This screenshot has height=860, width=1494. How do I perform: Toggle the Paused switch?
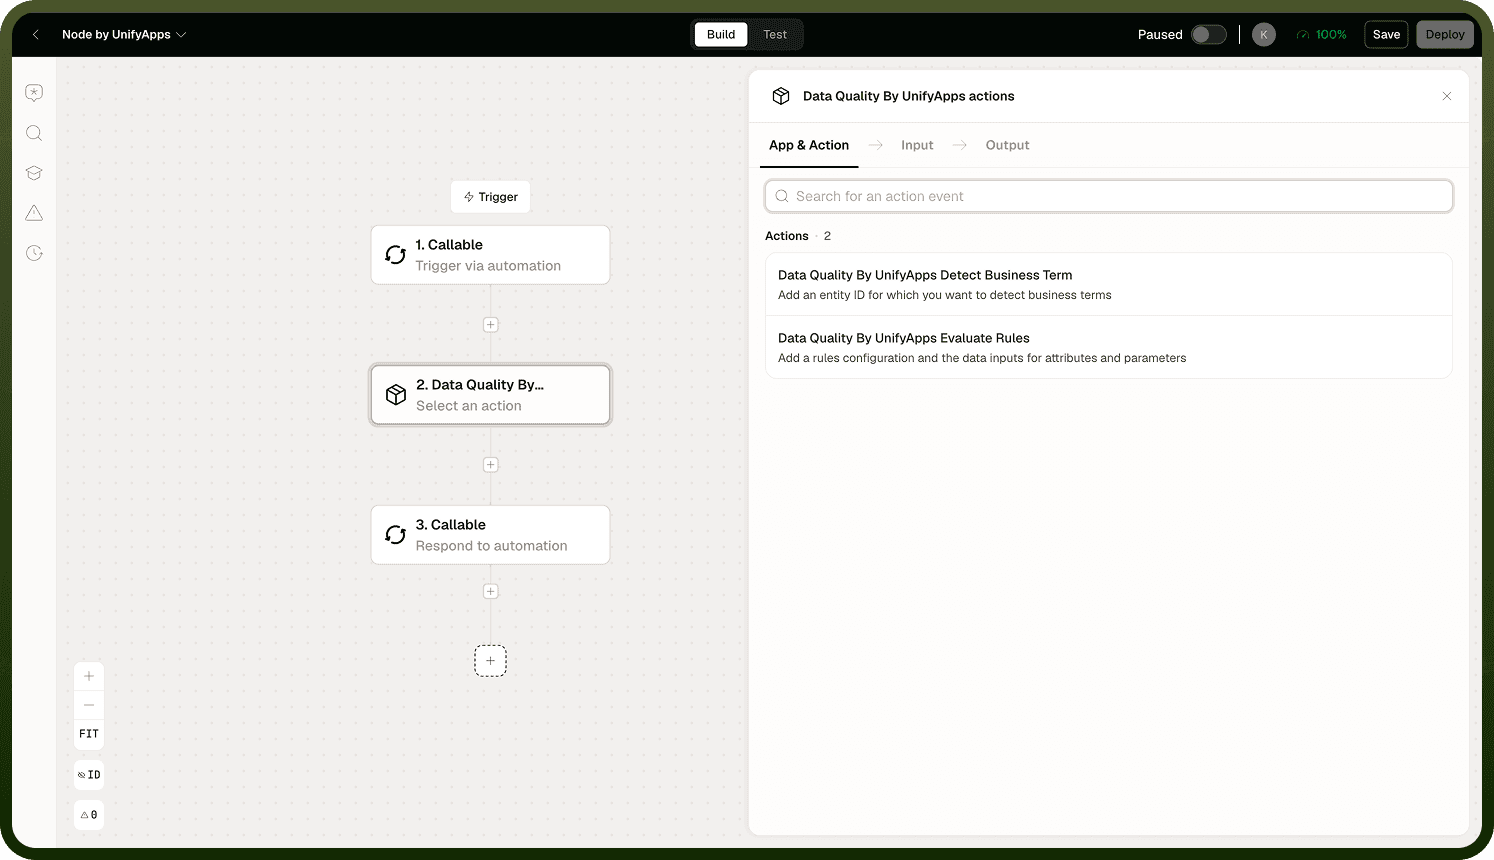[1209, 34]
